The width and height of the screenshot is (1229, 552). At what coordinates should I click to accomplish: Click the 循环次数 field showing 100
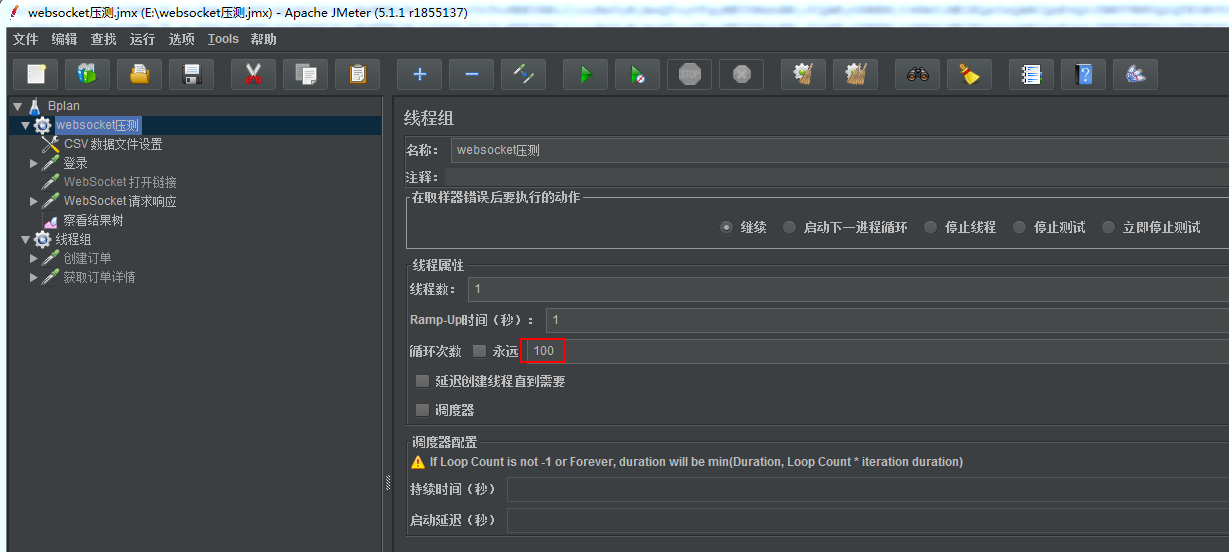click(x=879, y=351)
